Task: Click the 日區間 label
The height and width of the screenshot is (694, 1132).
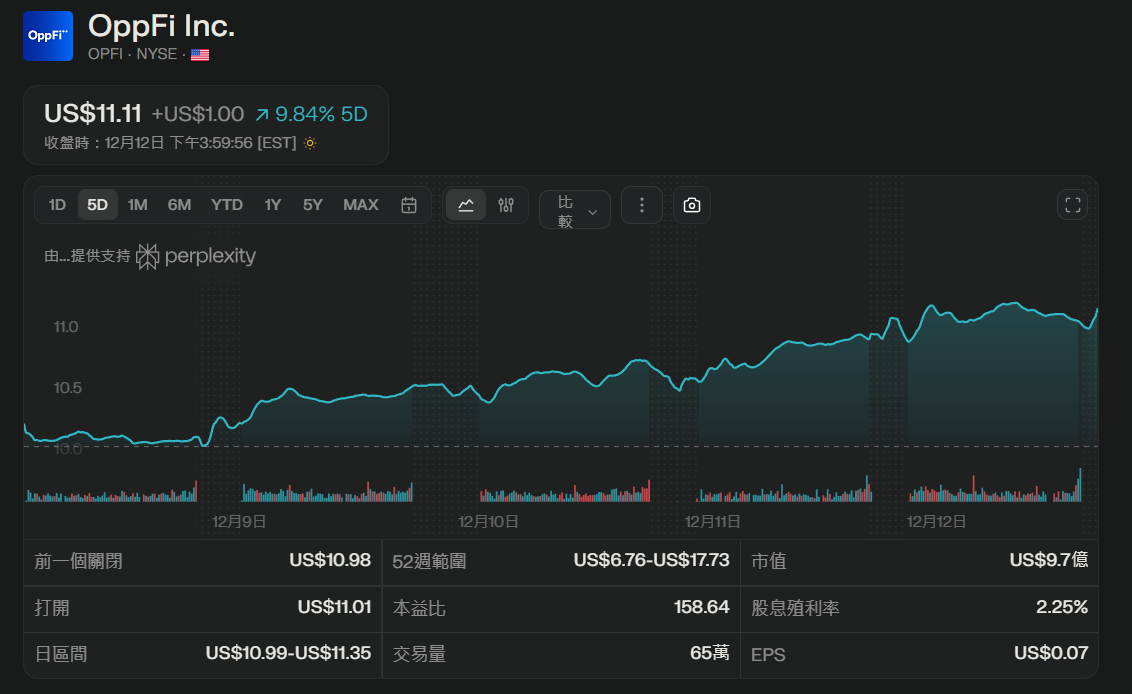Action: [61, 654]
